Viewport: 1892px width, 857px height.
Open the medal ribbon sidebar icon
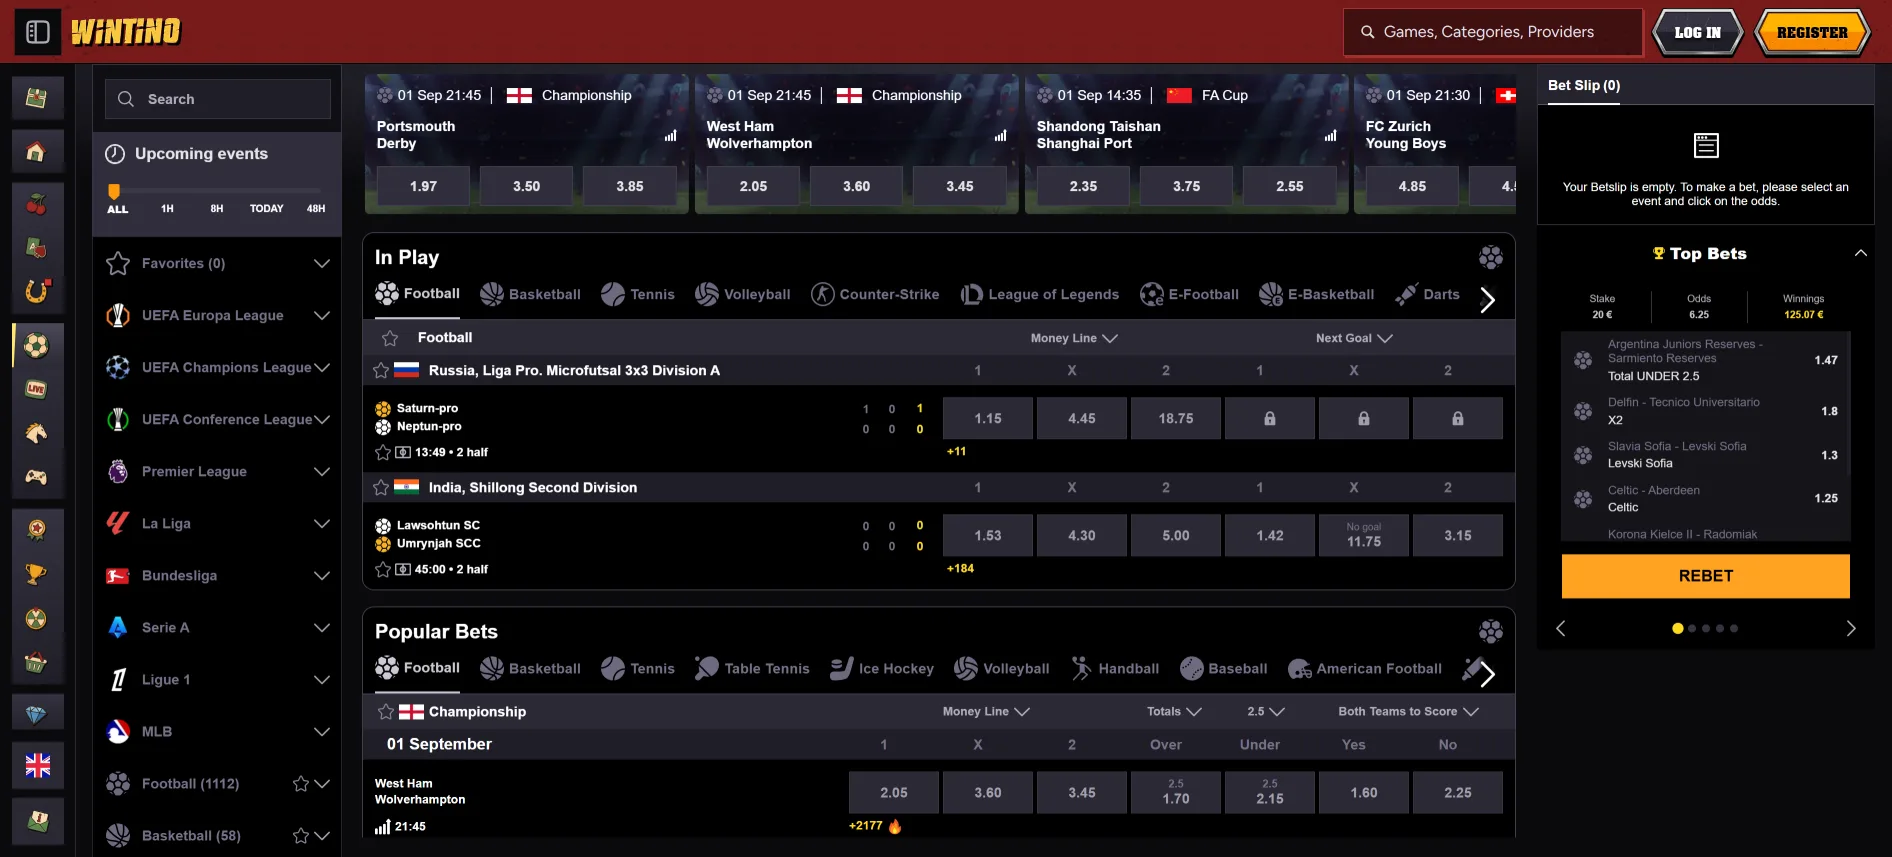(x=37, y=531)
